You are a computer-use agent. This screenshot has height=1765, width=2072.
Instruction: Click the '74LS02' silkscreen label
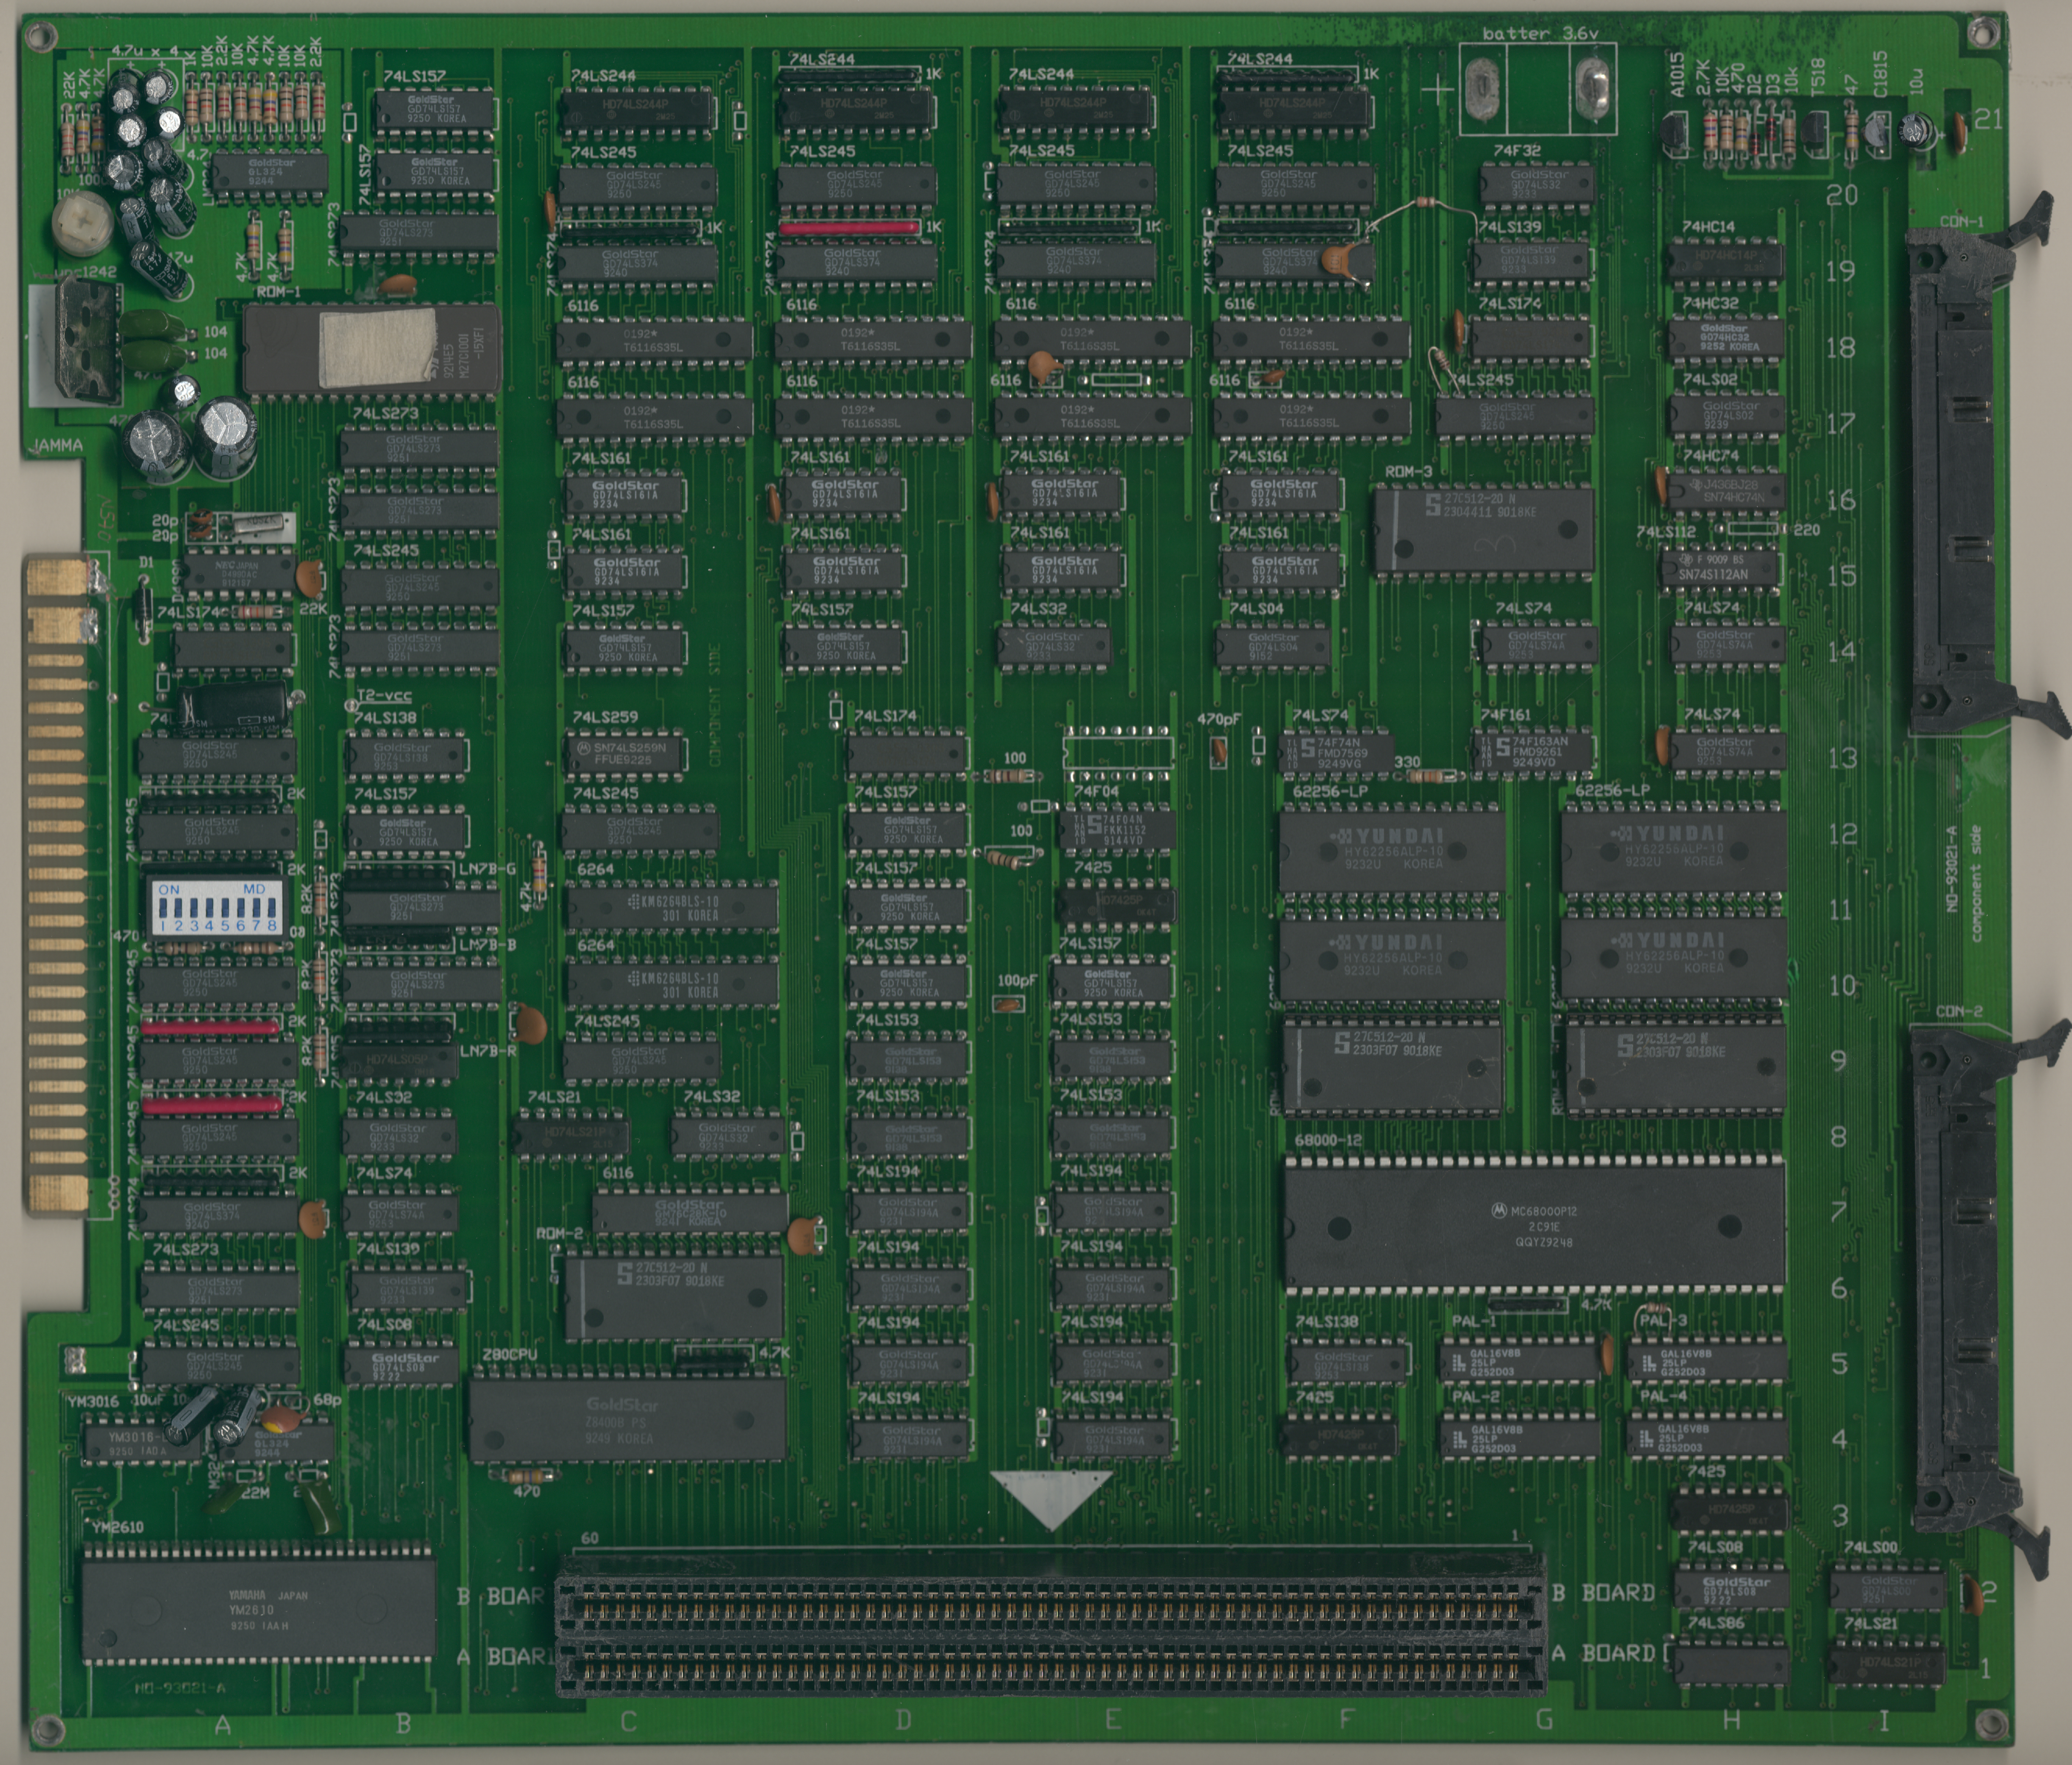point(1710,379)
